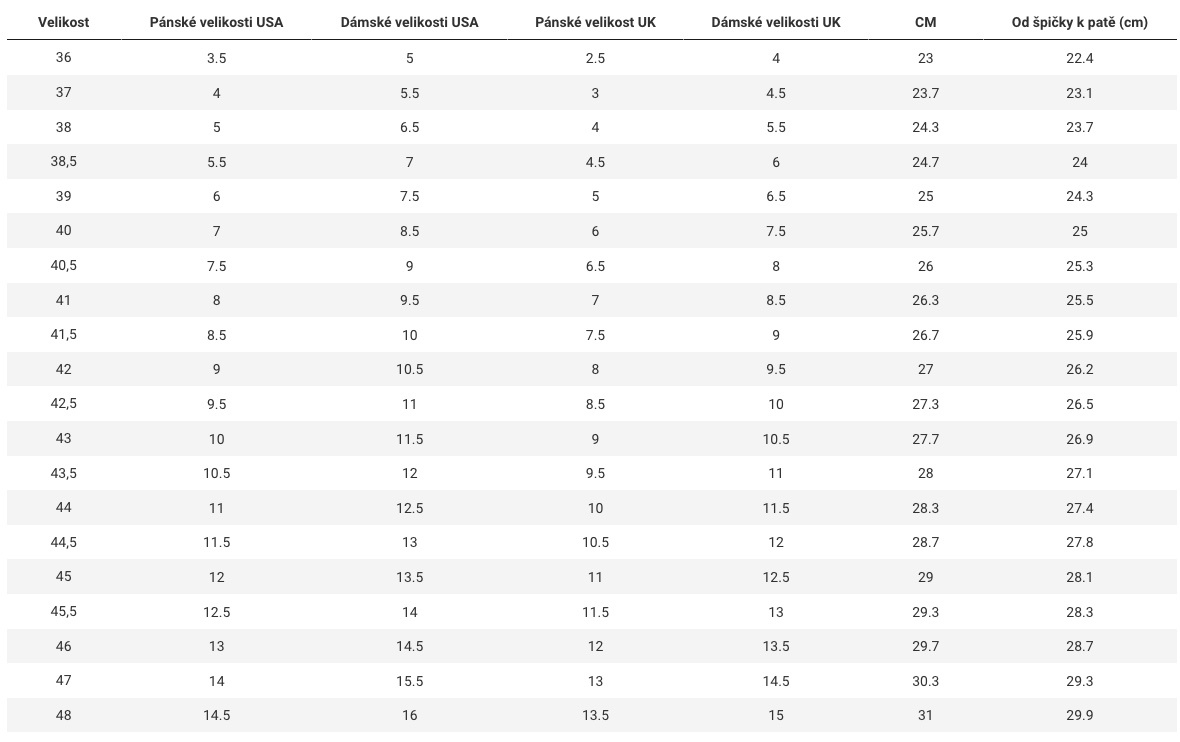Click the Pánské velikosti USA header
This screenshot has width=1180, height=742.
click(x=216, y=22)
